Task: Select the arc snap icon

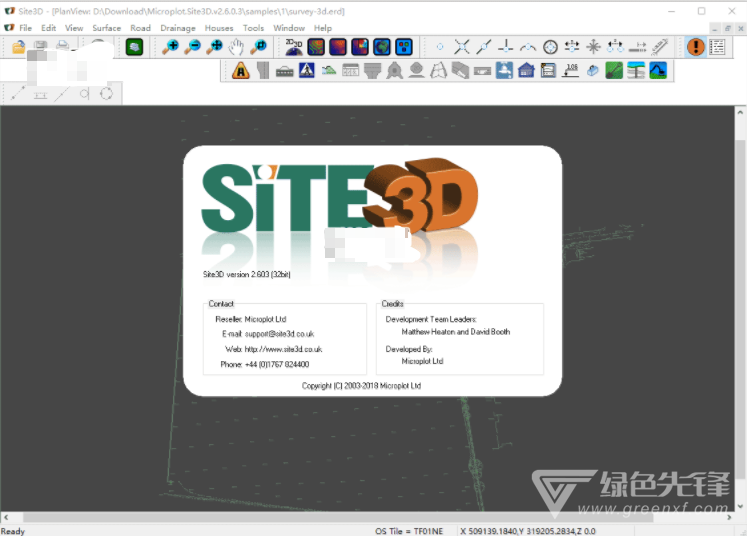Action: [528, 47]
